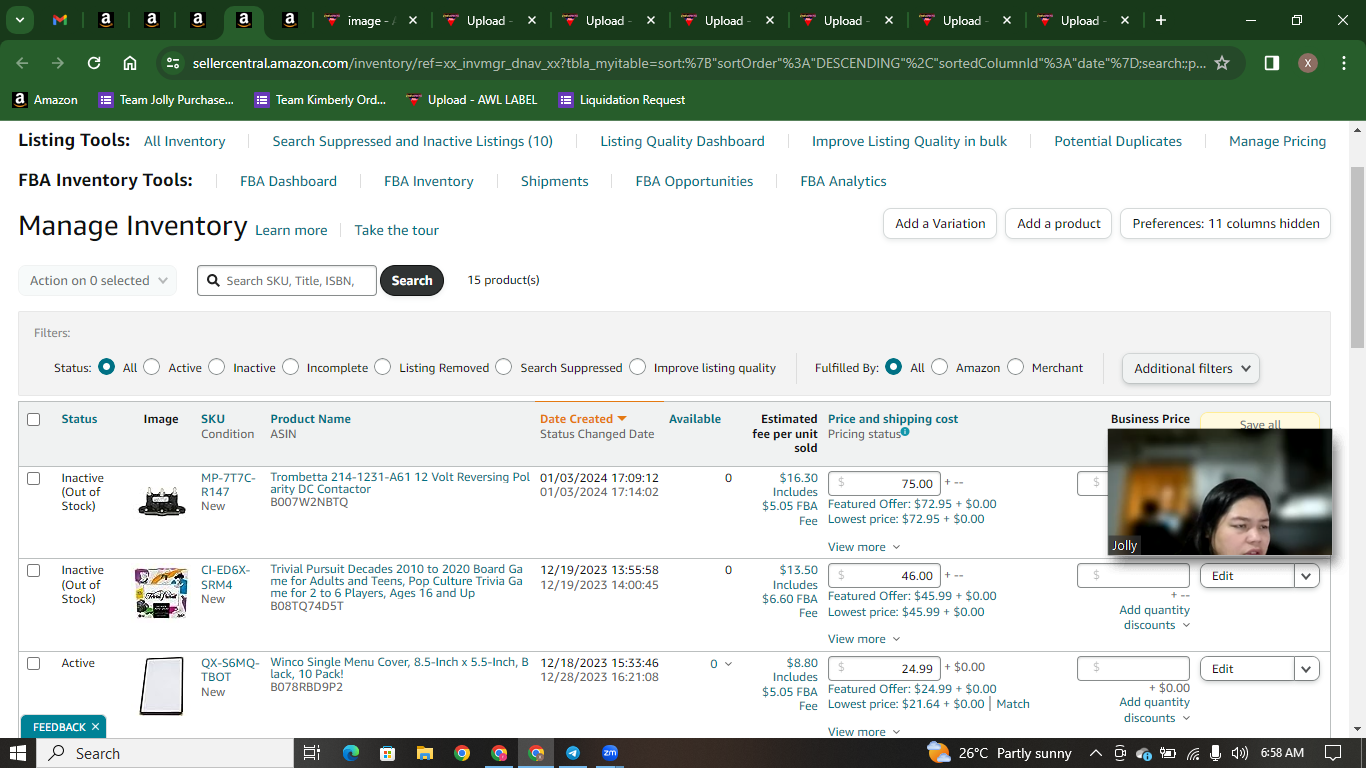Image resolution: width=1366 pixels, height=768 pixels.
Task: Open the Windows notification center
Action: click(1332, 753)
